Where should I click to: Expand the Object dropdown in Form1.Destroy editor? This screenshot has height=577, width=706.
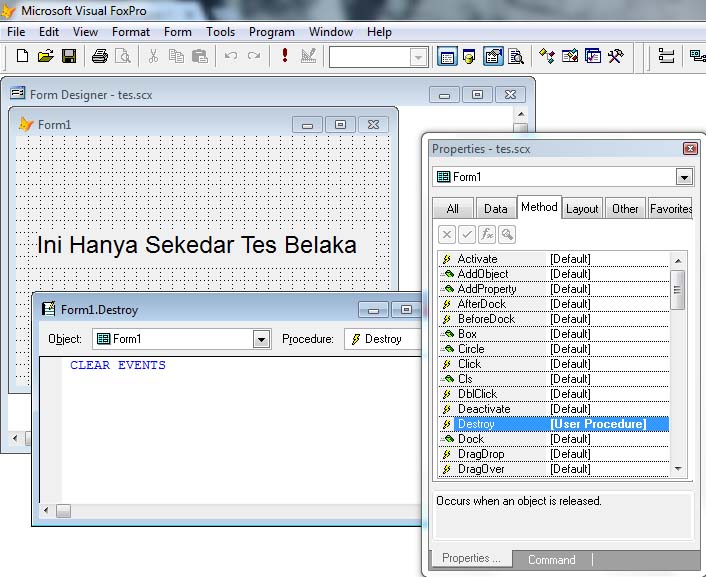tap(261, 339)
